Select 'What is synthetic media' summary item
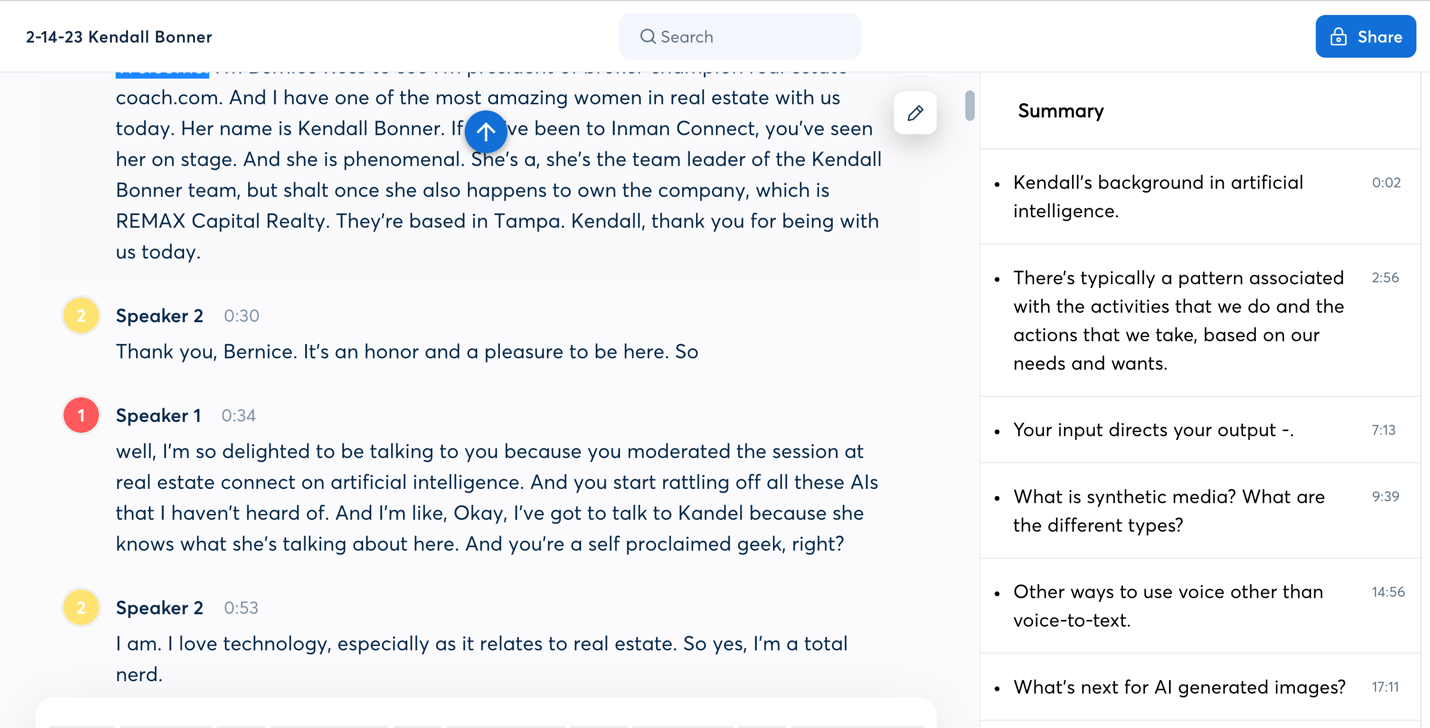Image resolution: width=1430 pixels, height=728 pixels. 1168,510
